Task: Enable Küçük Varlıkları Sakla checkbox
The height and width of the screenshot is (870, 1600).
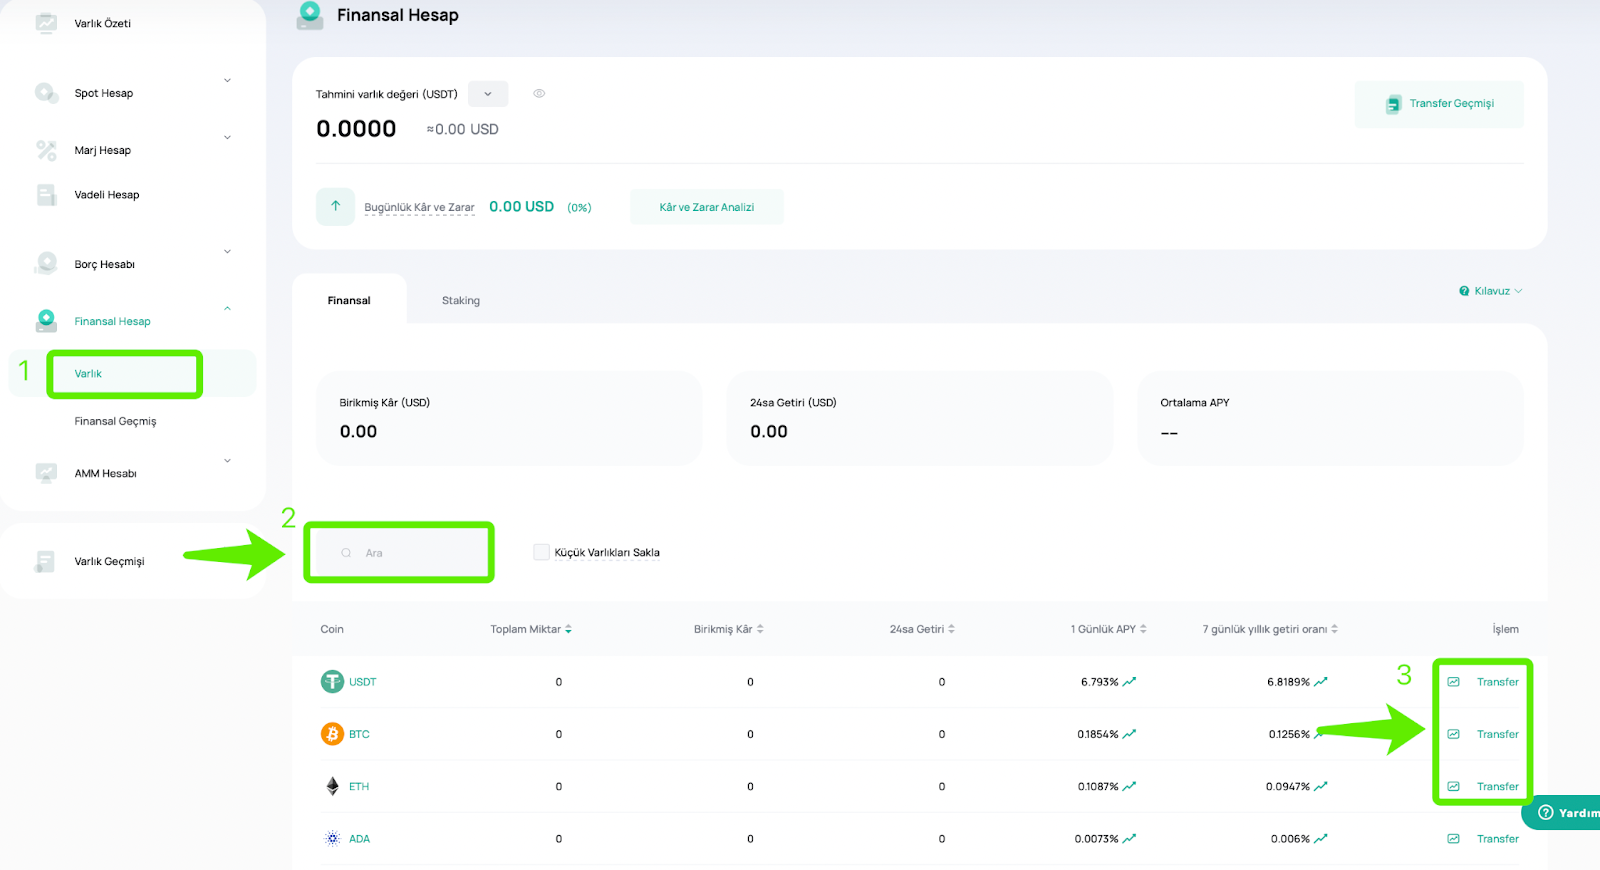Action: point(541,552)
